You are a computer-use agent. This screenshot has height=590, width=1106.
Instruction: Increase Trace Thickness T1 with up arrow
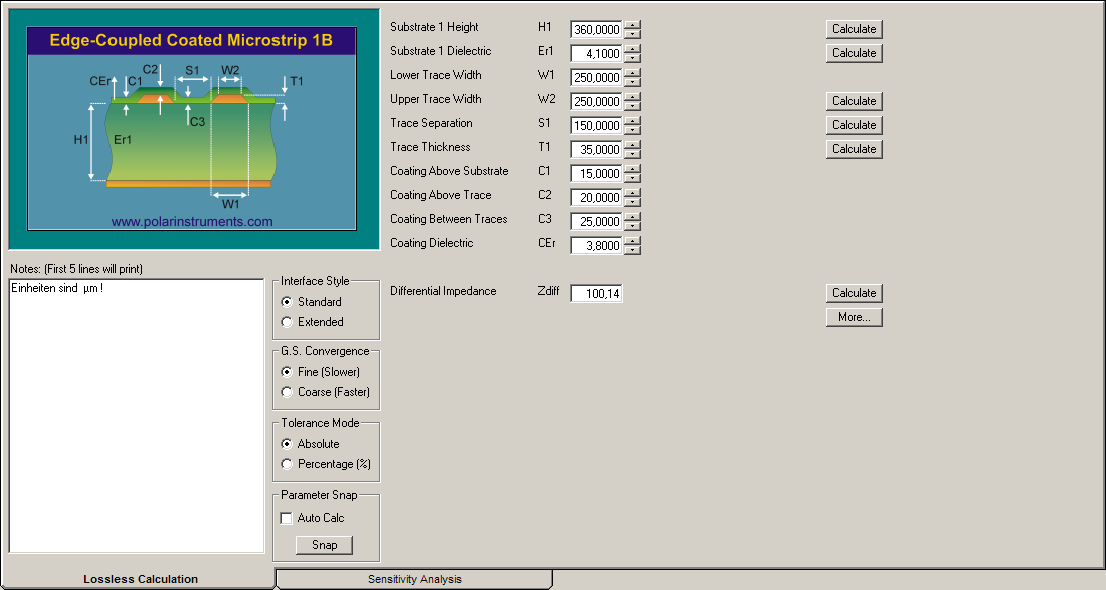click(633, 145)
